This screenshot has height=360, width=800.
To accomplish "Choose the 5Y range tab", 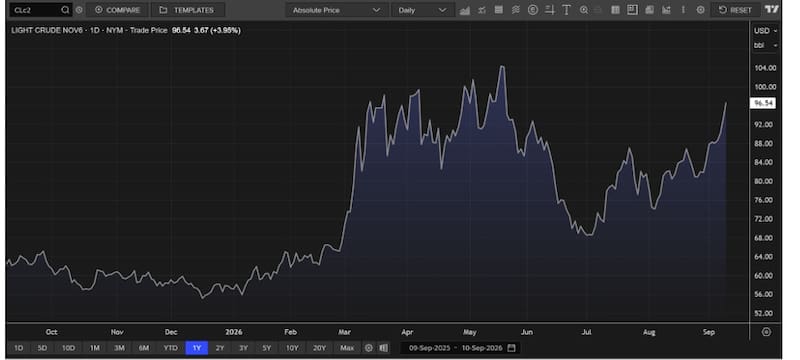I will click(x=267, y=348).
